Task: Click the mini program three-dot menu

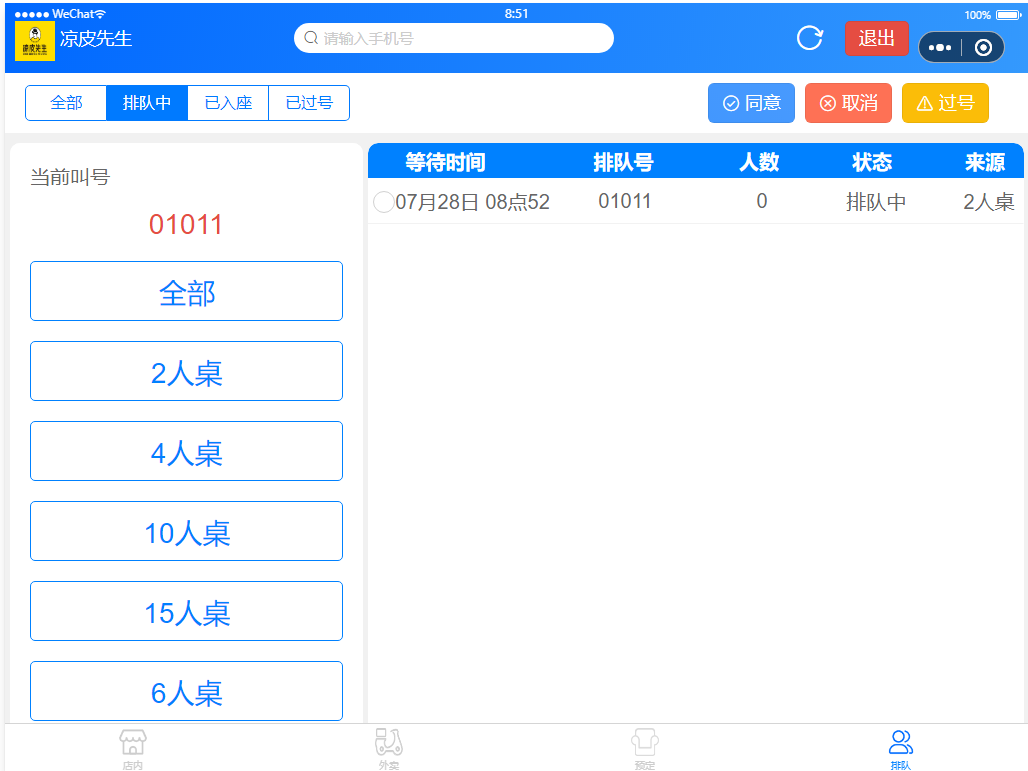Action: point(940,48)
